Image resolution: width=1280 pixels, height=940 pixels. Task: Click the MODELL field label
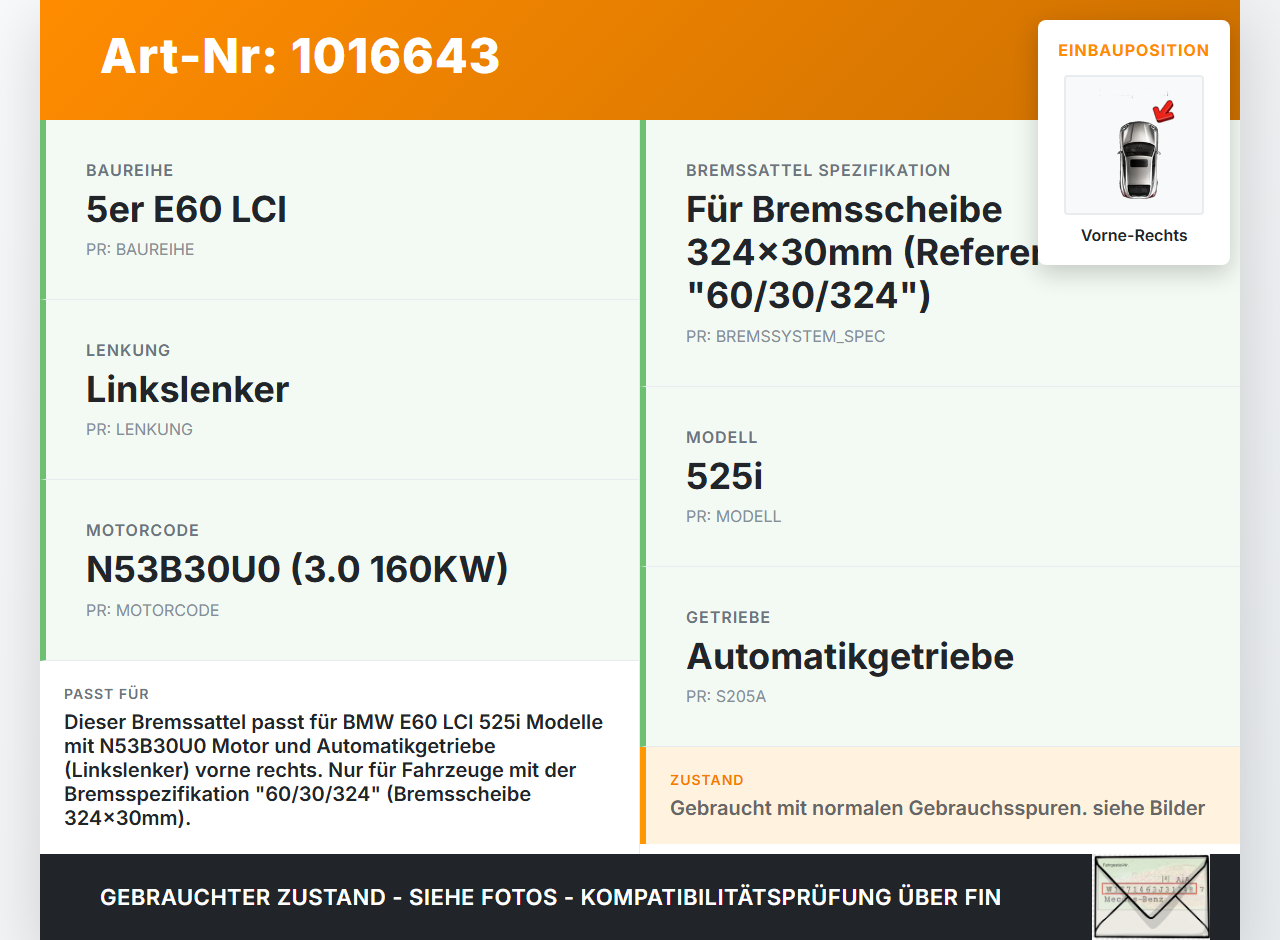click(x=722, y=438)
